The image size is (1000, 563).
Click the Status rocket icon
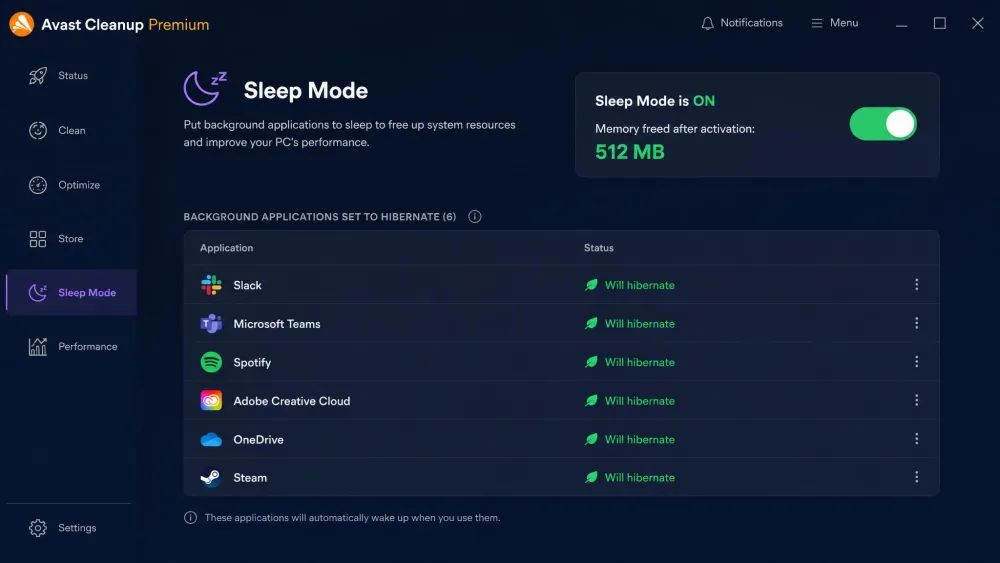tap(38, 76)
